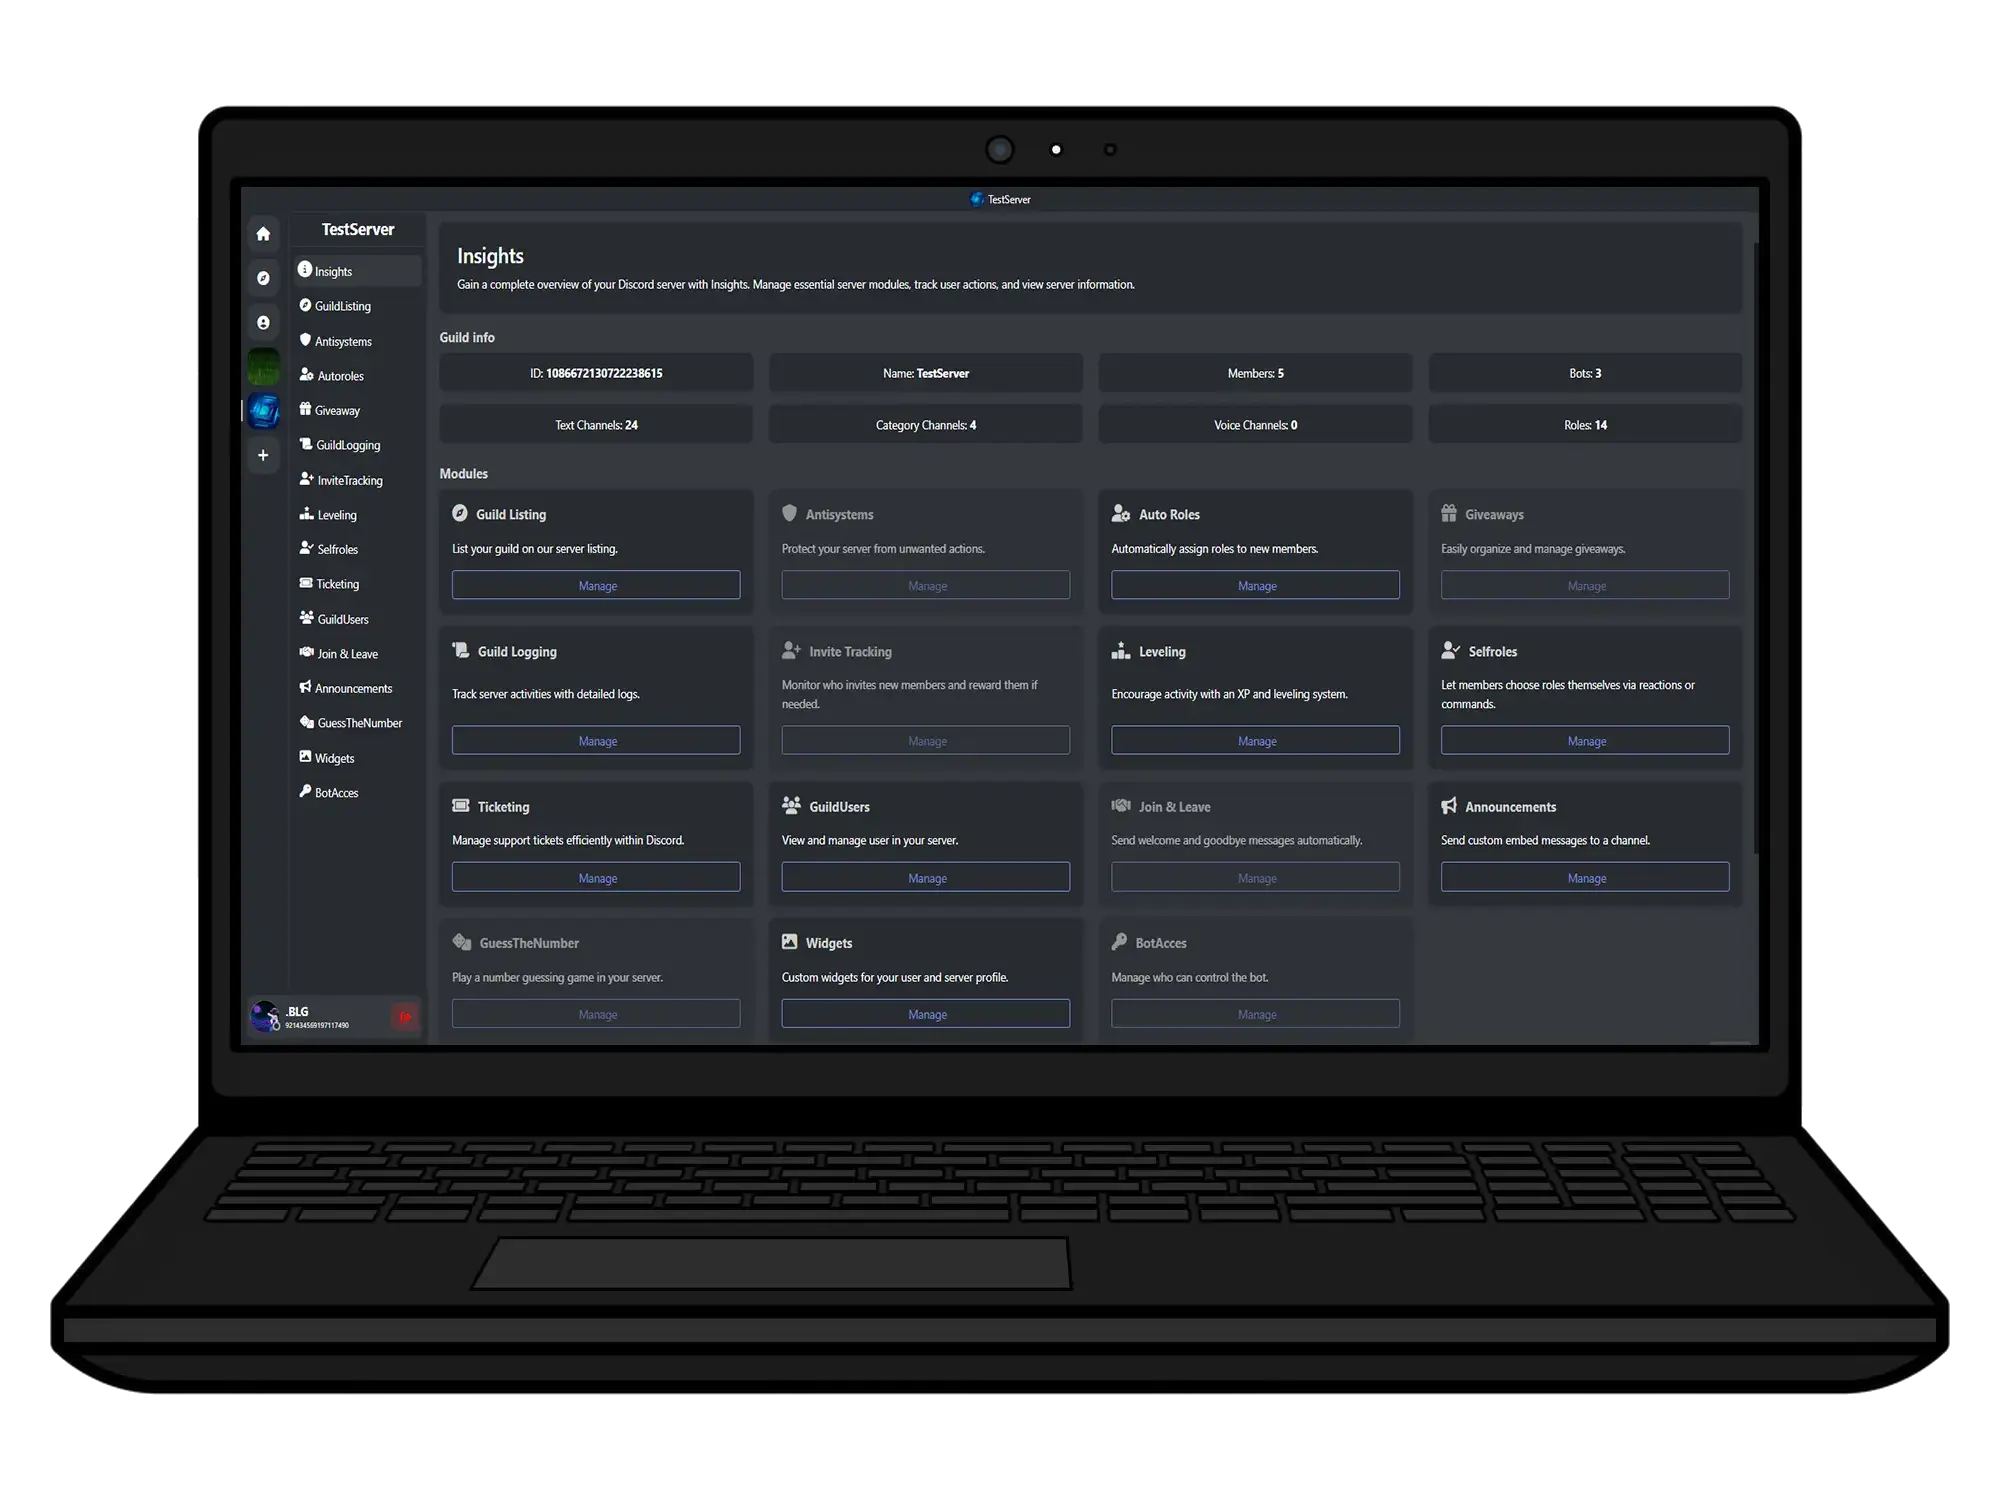Select the green matrix server icon
Screen dimensions: 2000x1500
coord(263,367)
